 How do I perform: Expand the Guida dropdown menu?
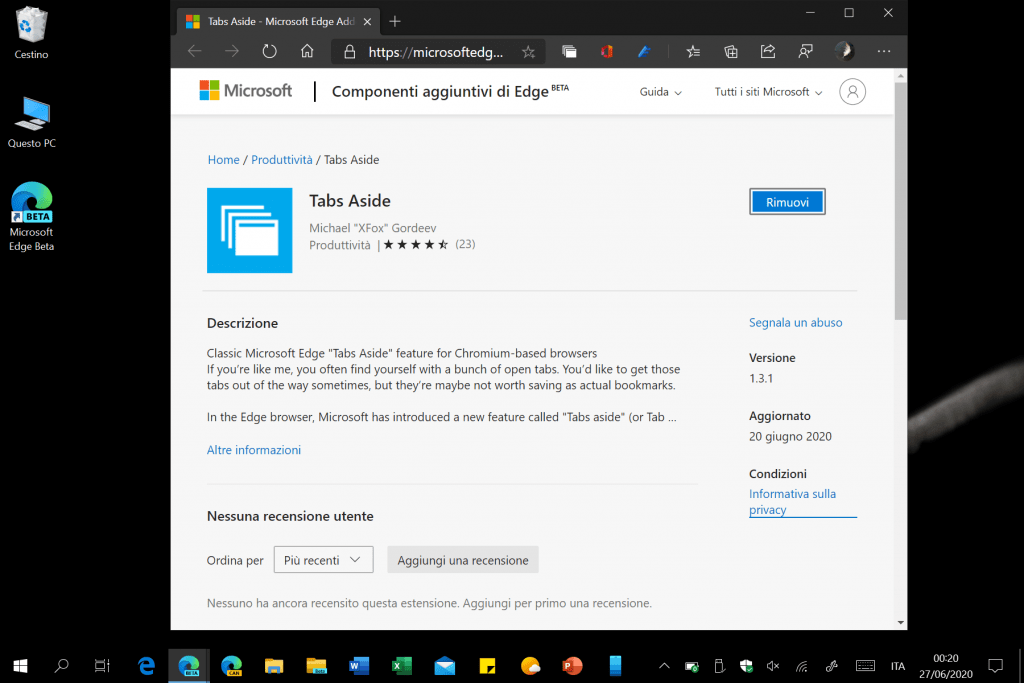point(660,92)
